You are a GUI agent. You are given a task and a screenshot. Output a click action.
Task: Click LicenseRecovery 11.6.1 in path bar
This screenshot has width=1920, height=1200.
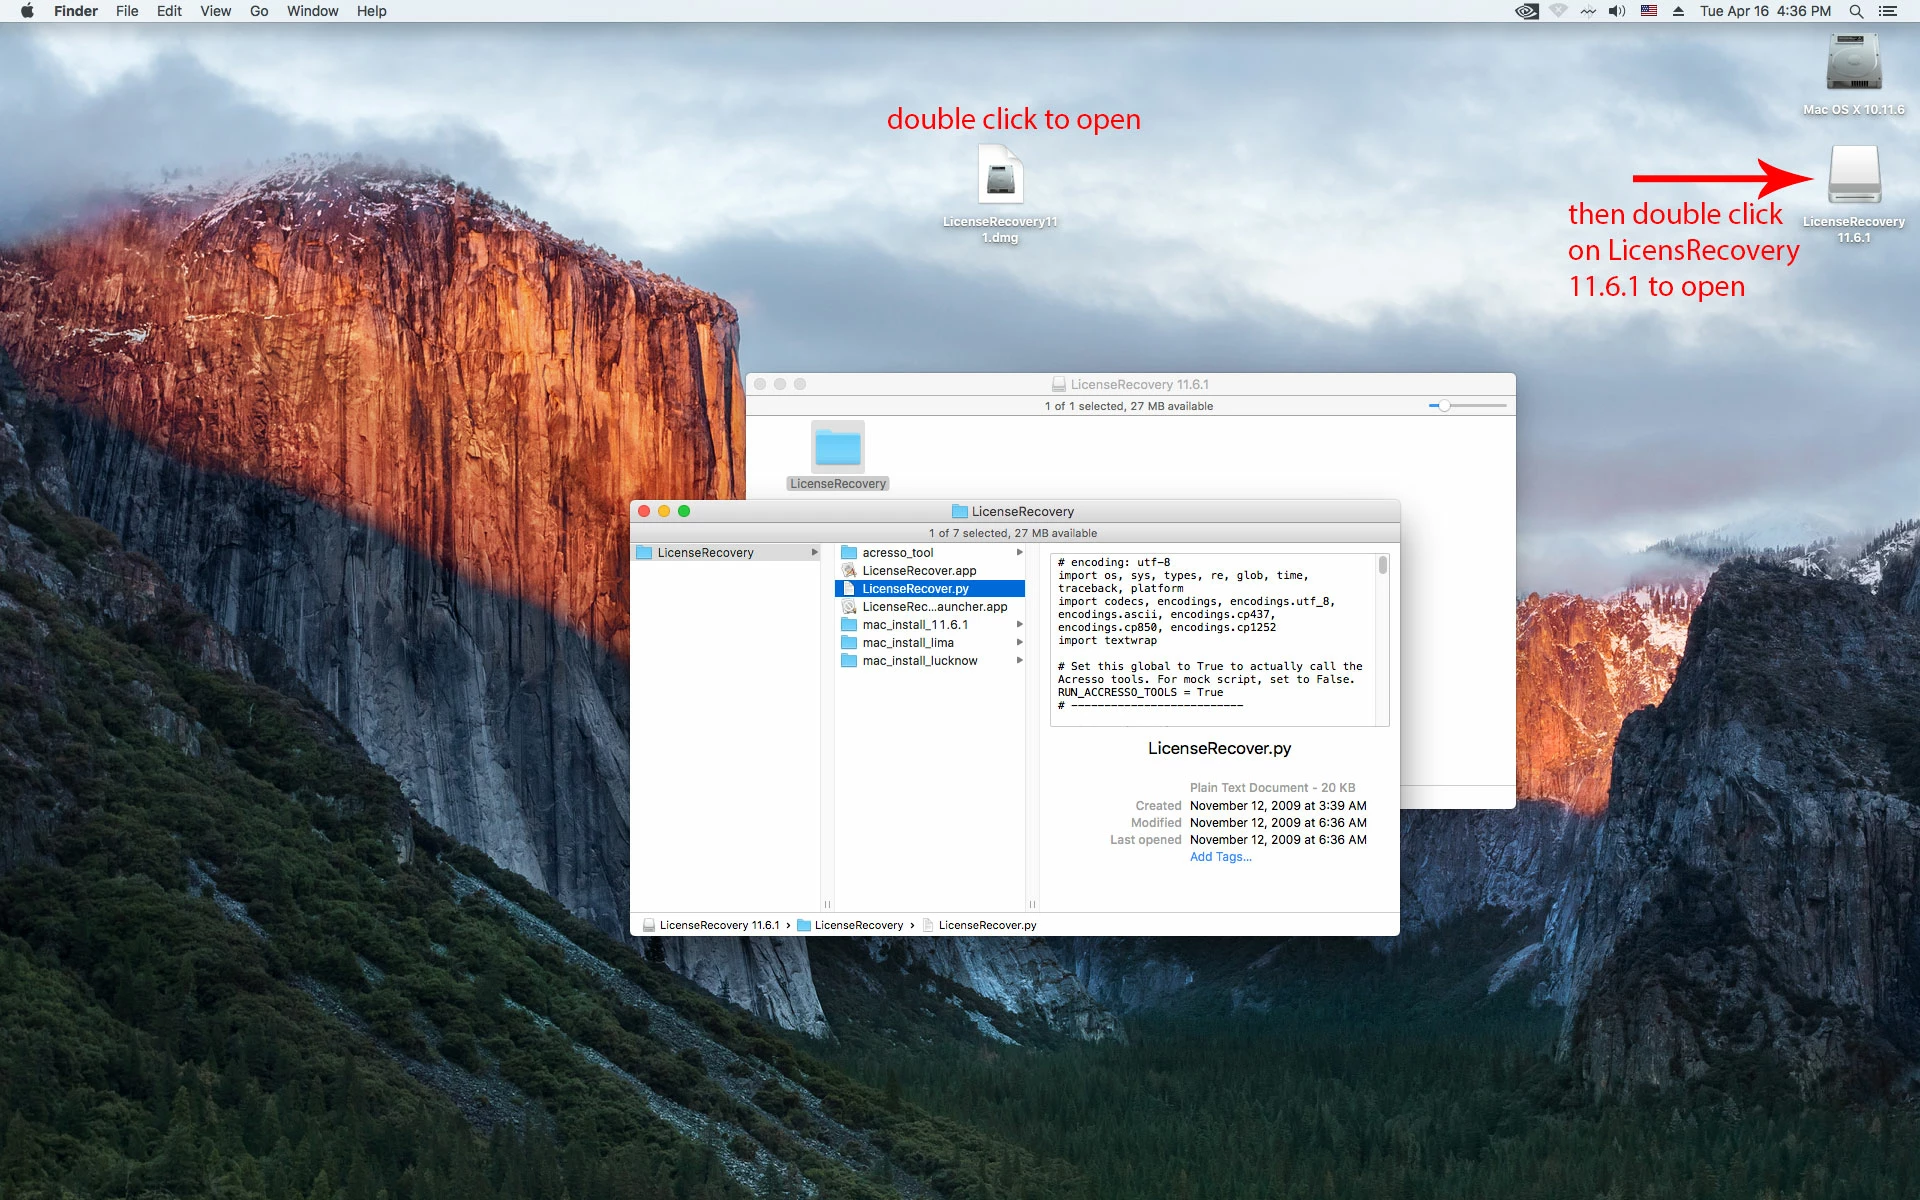(718, 925)
